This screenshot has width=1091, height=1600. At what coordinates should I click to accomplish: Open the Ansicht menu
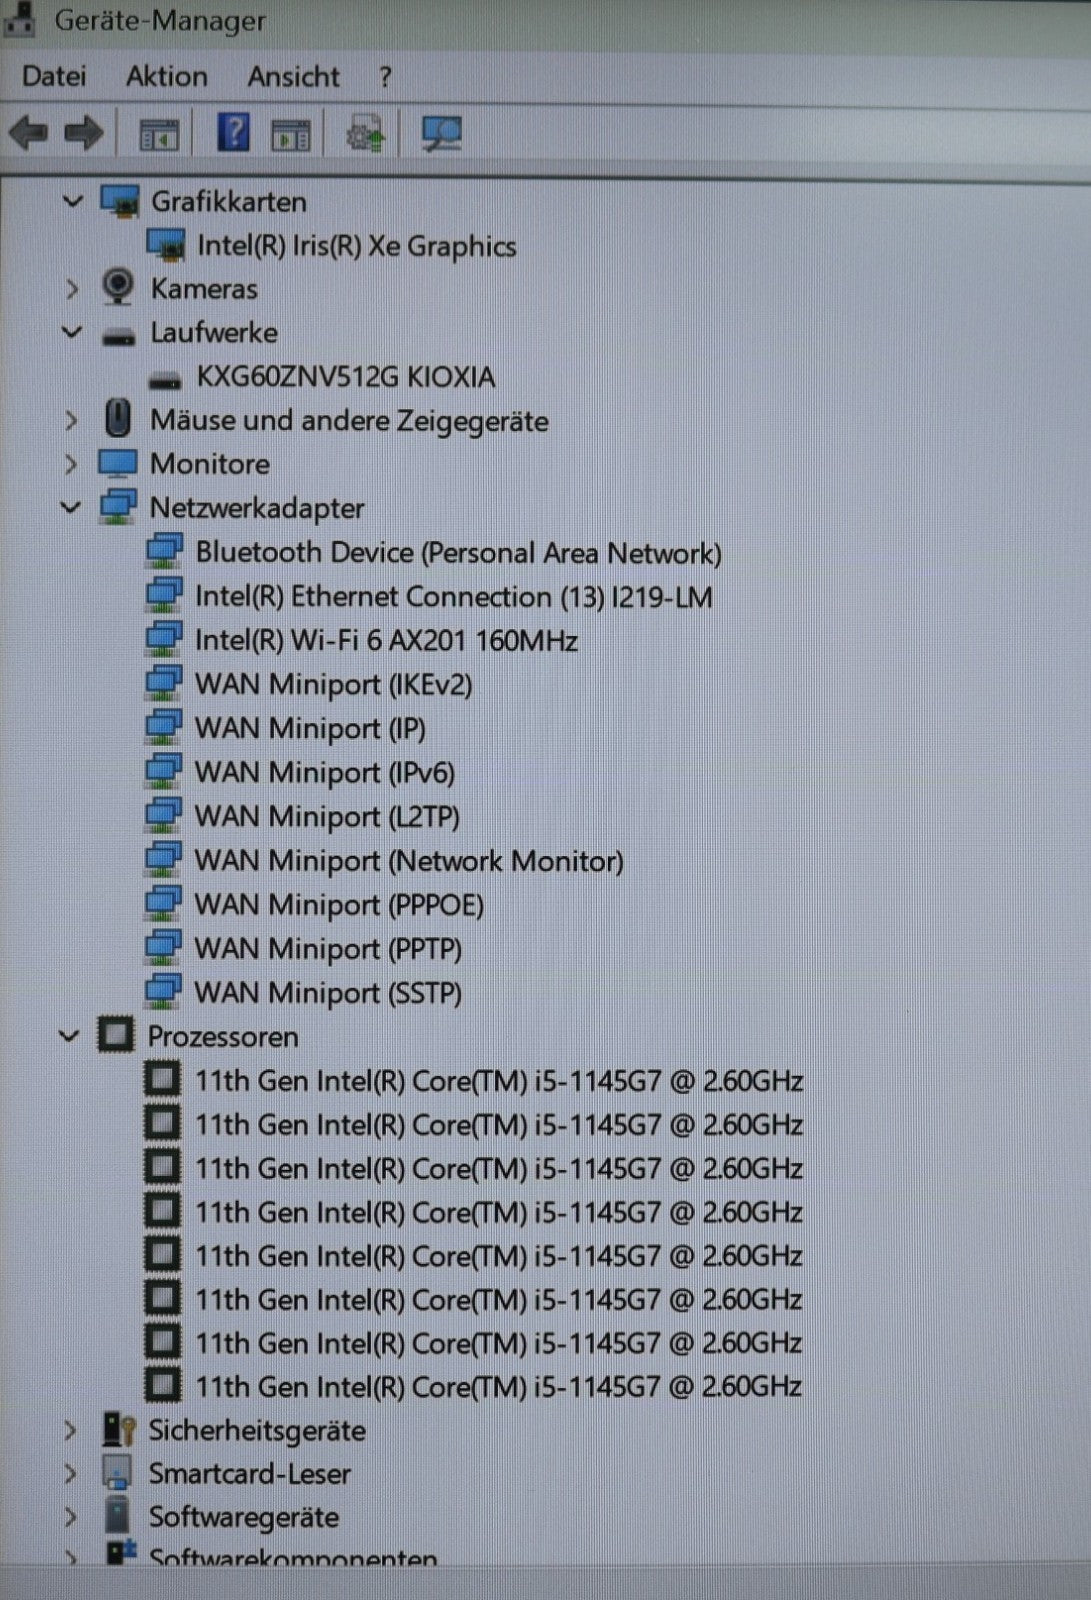[x=293, y=76]
